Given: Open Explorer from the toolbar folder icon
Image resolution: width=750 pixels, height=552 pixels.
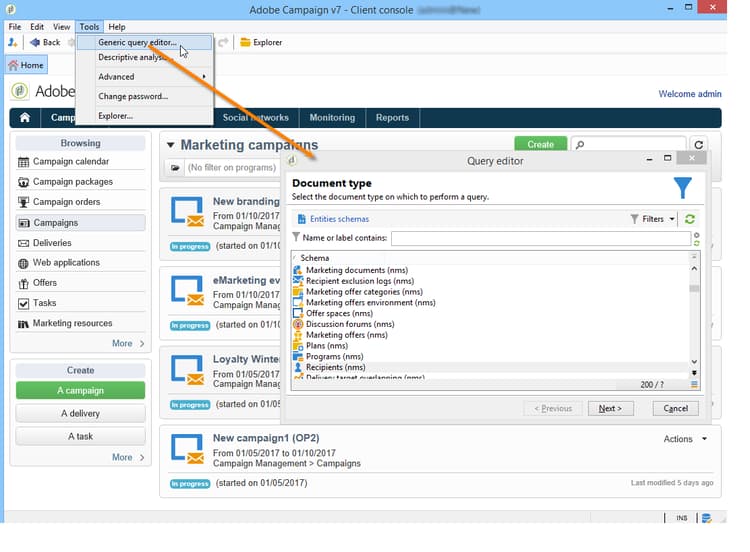Looking at the screenshot, I should click(261, 43).
